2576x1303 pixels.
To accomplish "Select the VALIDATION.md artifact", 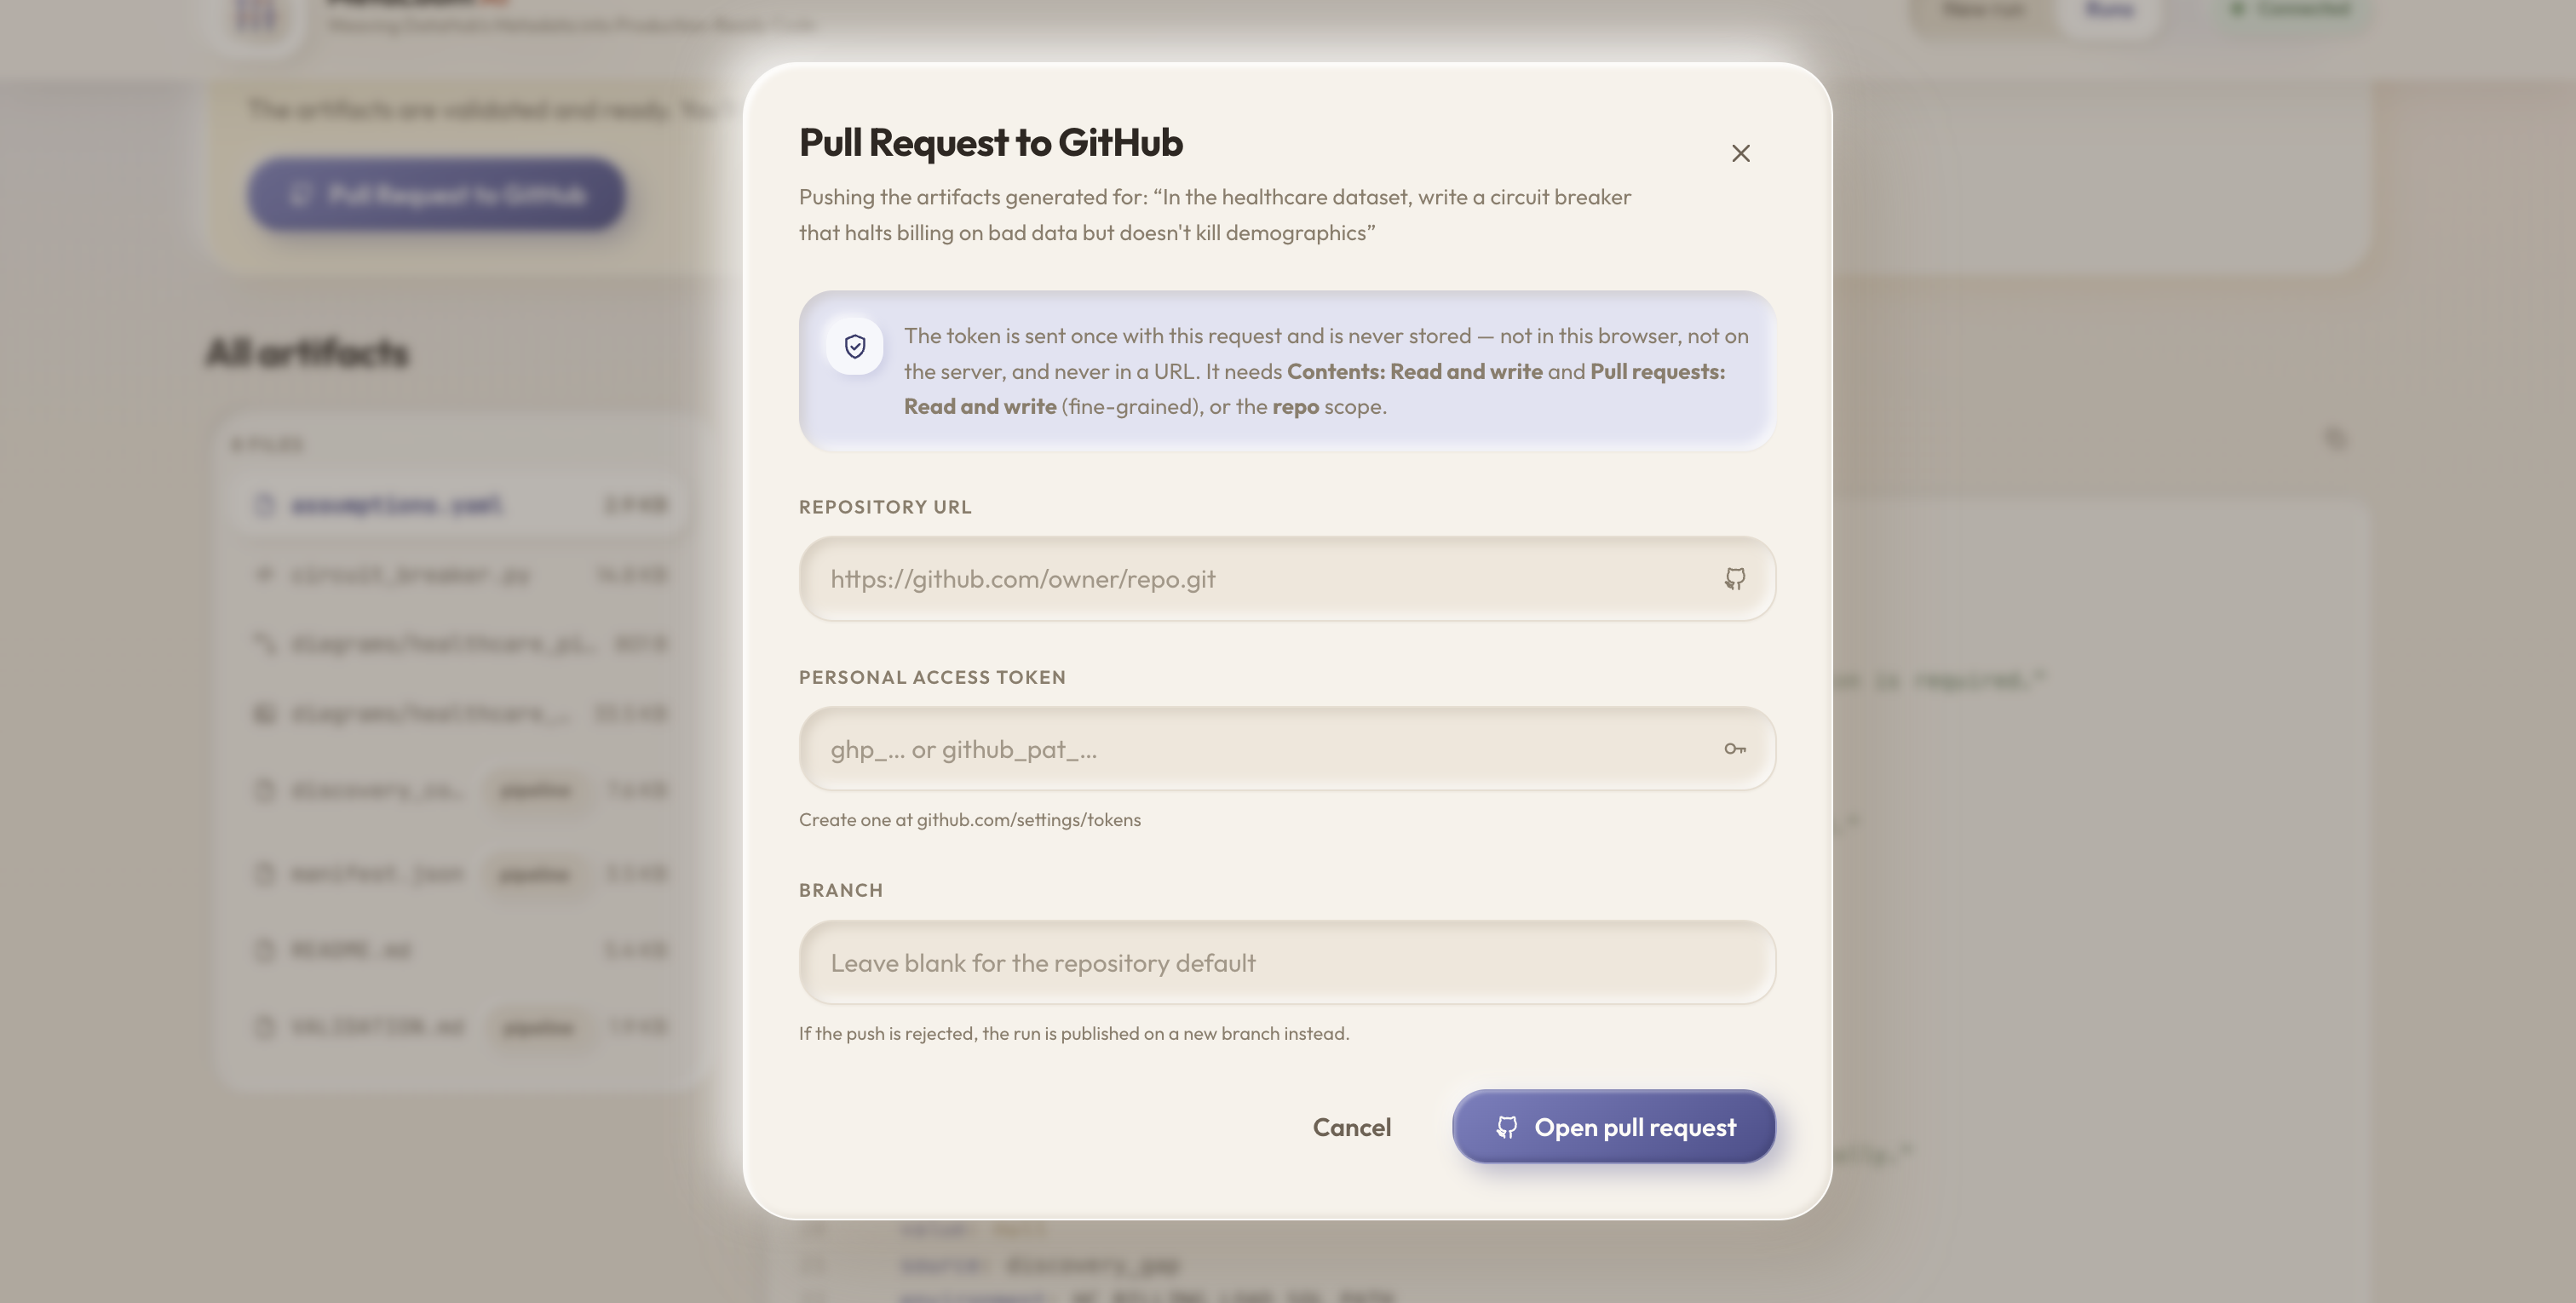I will coord(461,1026).
